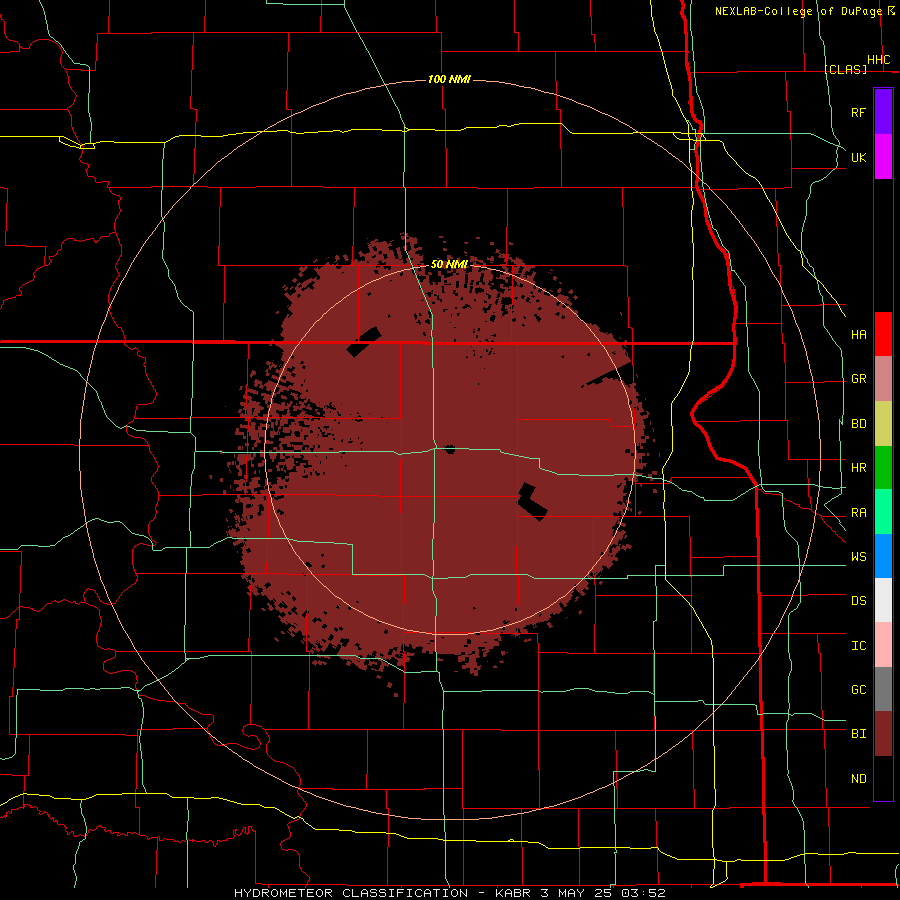
Task: Click the GR legend label
Action: click(x=858, y=379)
